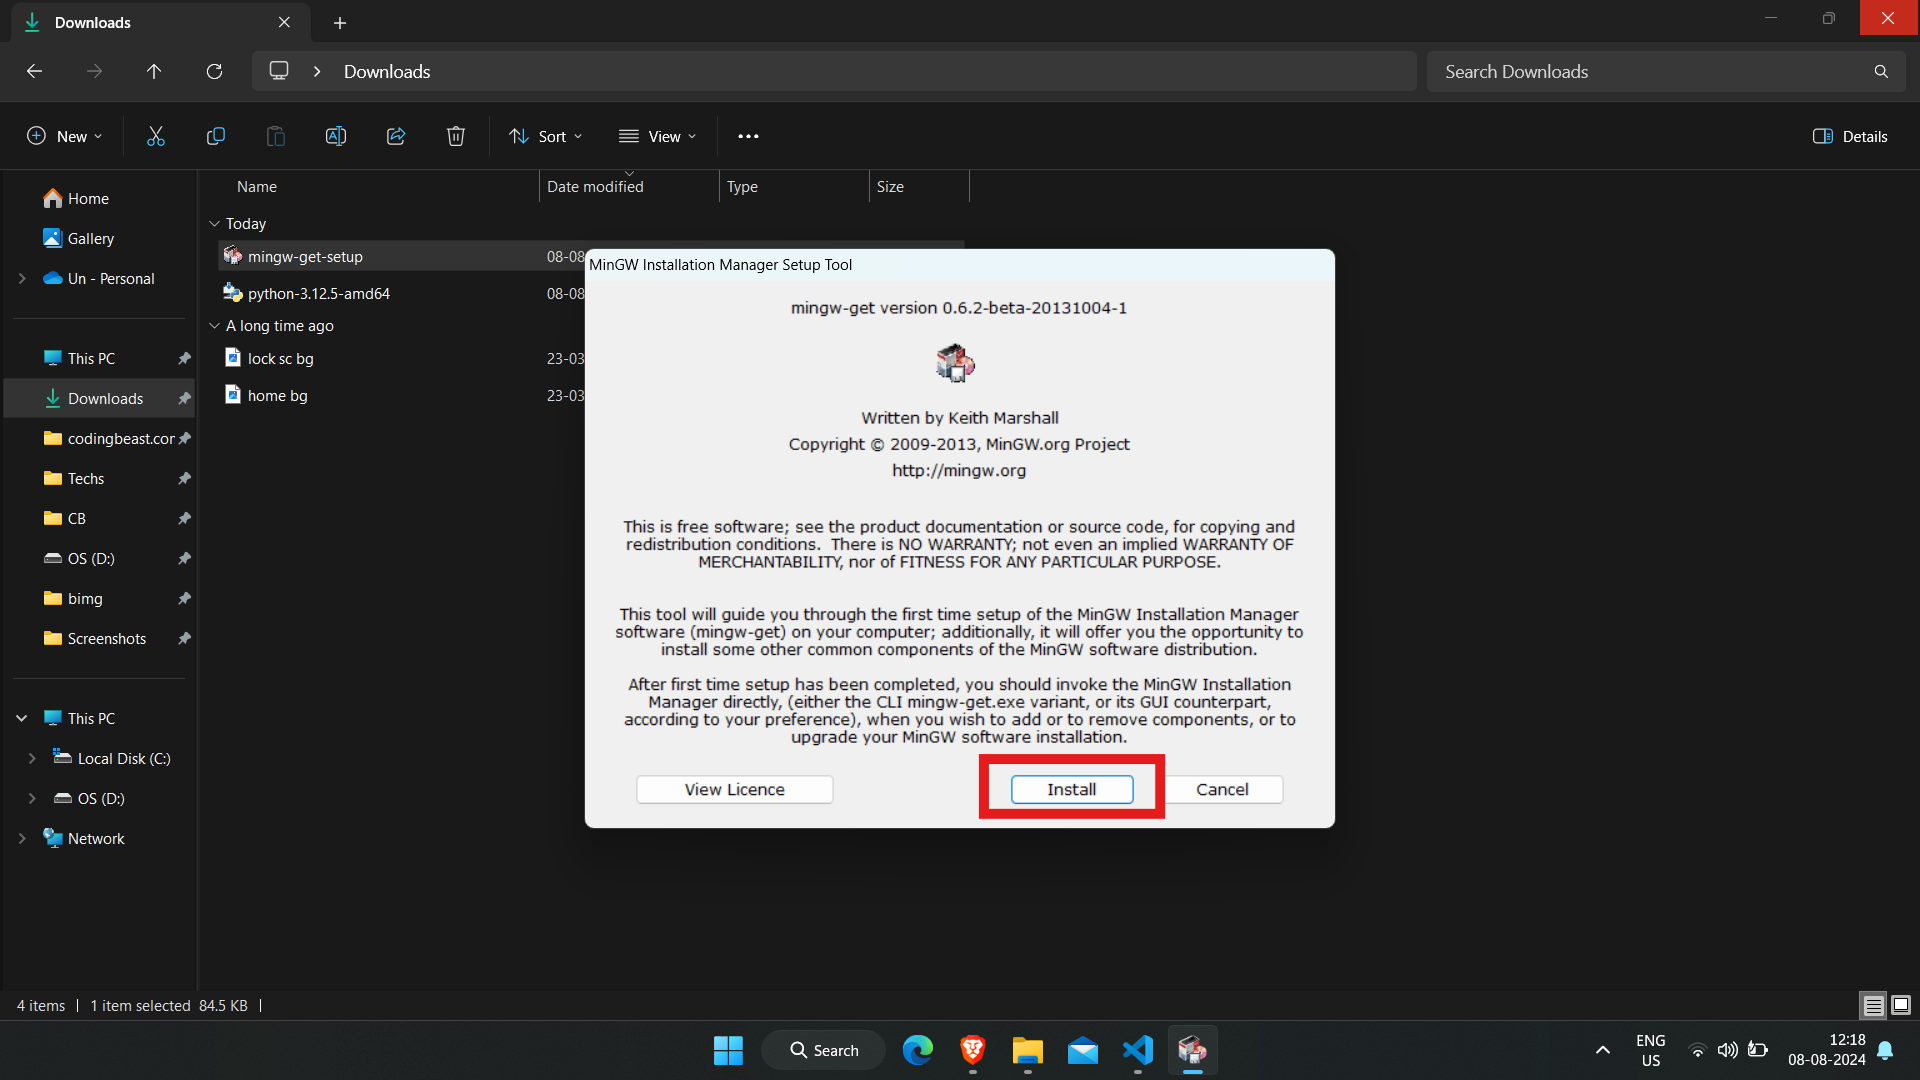
Task: Click the Forward navigation arrow
Action: [94, 71]
